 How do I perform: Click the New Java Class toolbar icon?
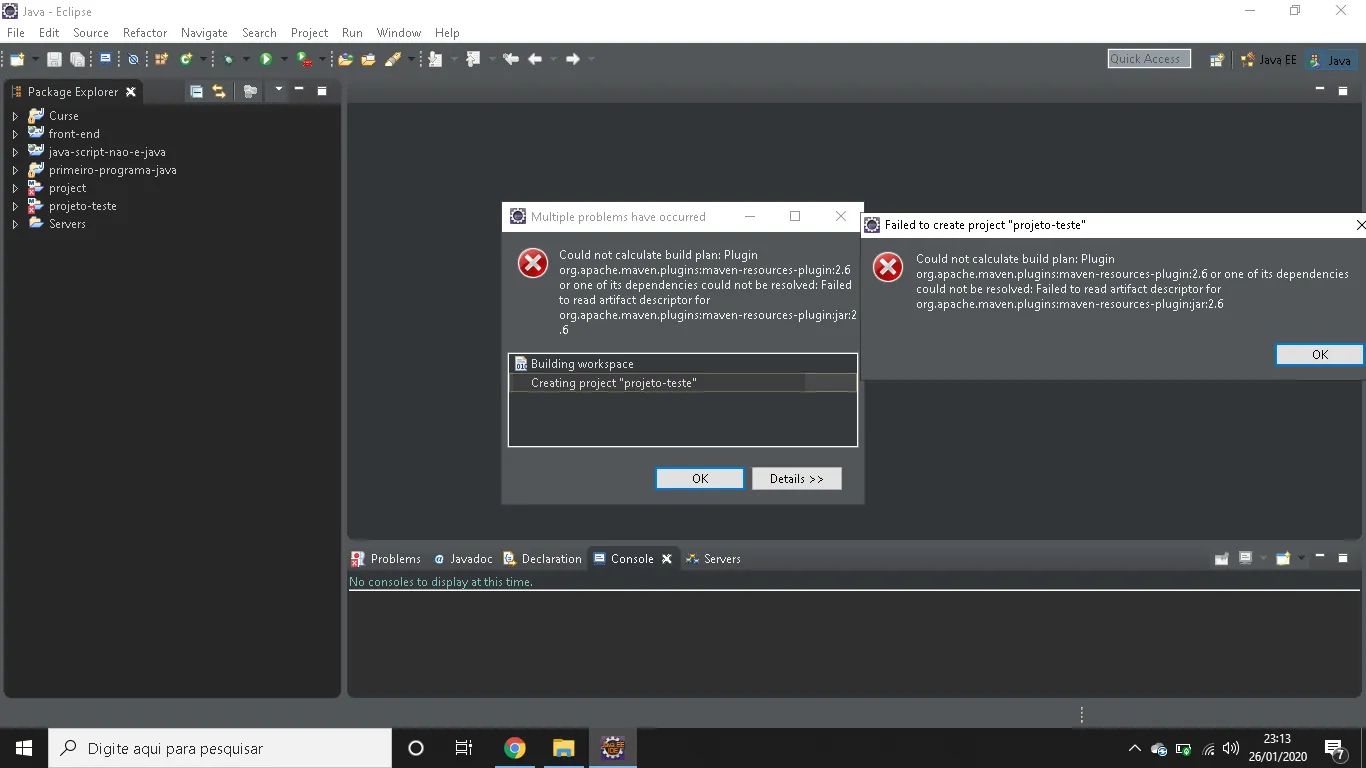click(186, 60)
